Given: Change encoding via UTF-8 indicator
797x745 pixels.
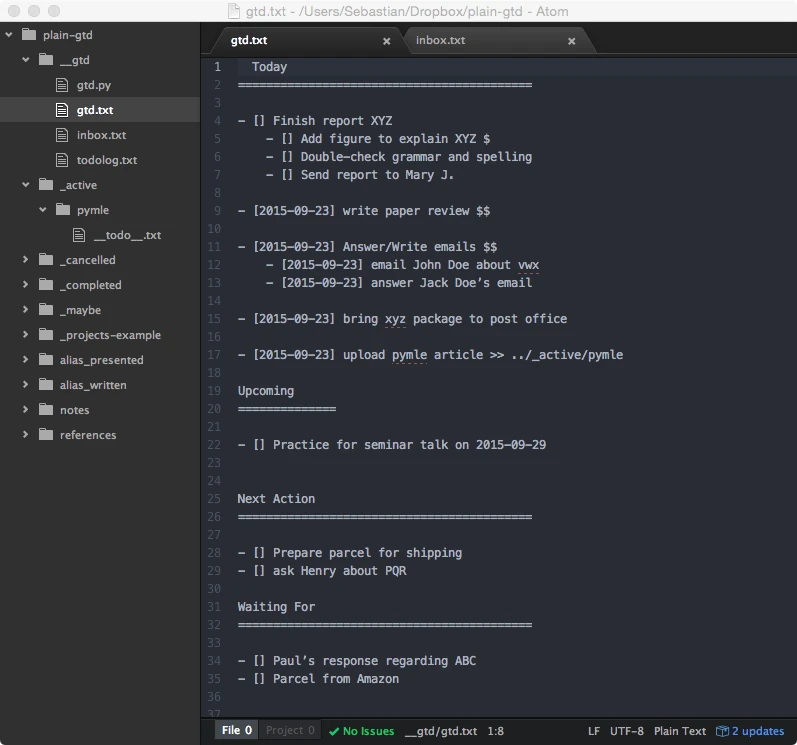Looking at the screenshot, I should (627, 731).
